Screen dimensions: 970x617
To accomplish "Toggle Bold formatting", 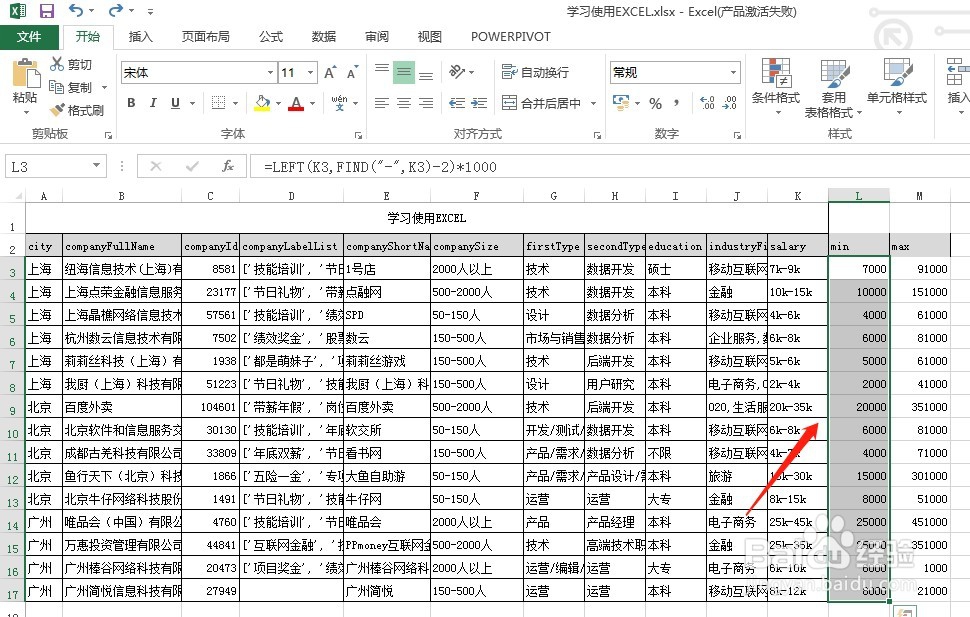I will coord(130,103).
